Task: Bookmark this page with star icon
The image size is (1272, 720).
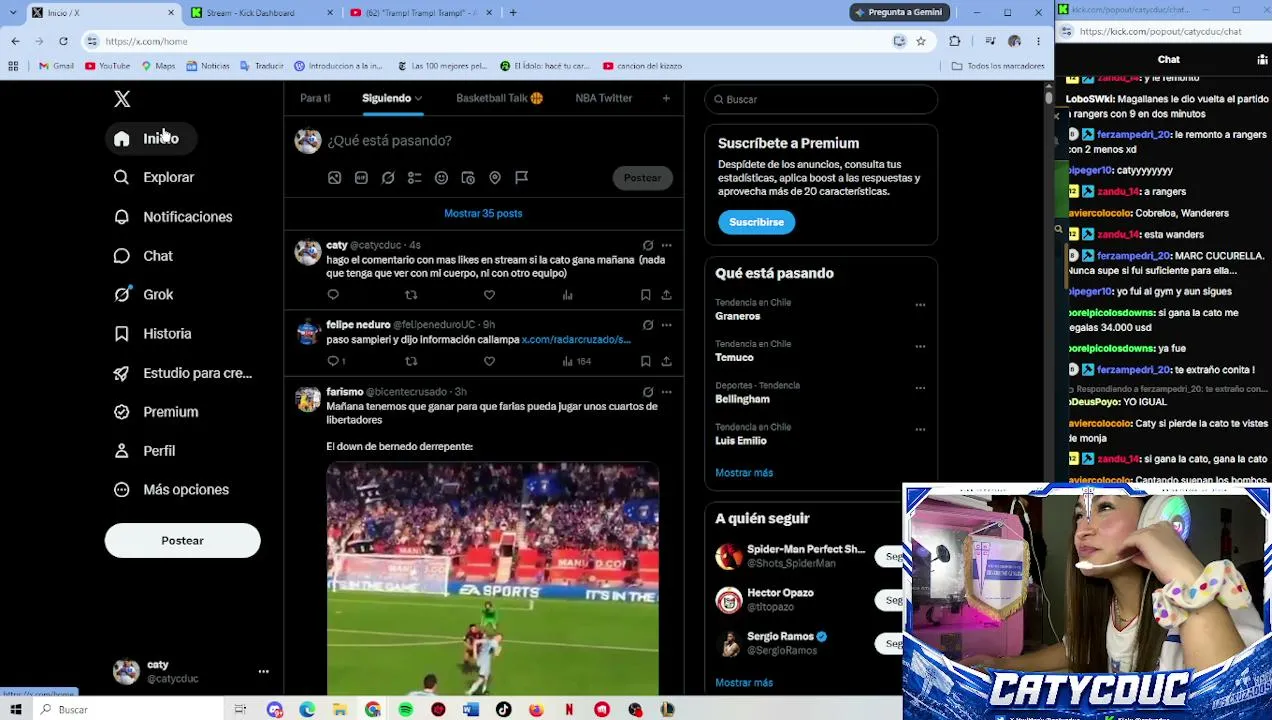Action: [921, 41]
